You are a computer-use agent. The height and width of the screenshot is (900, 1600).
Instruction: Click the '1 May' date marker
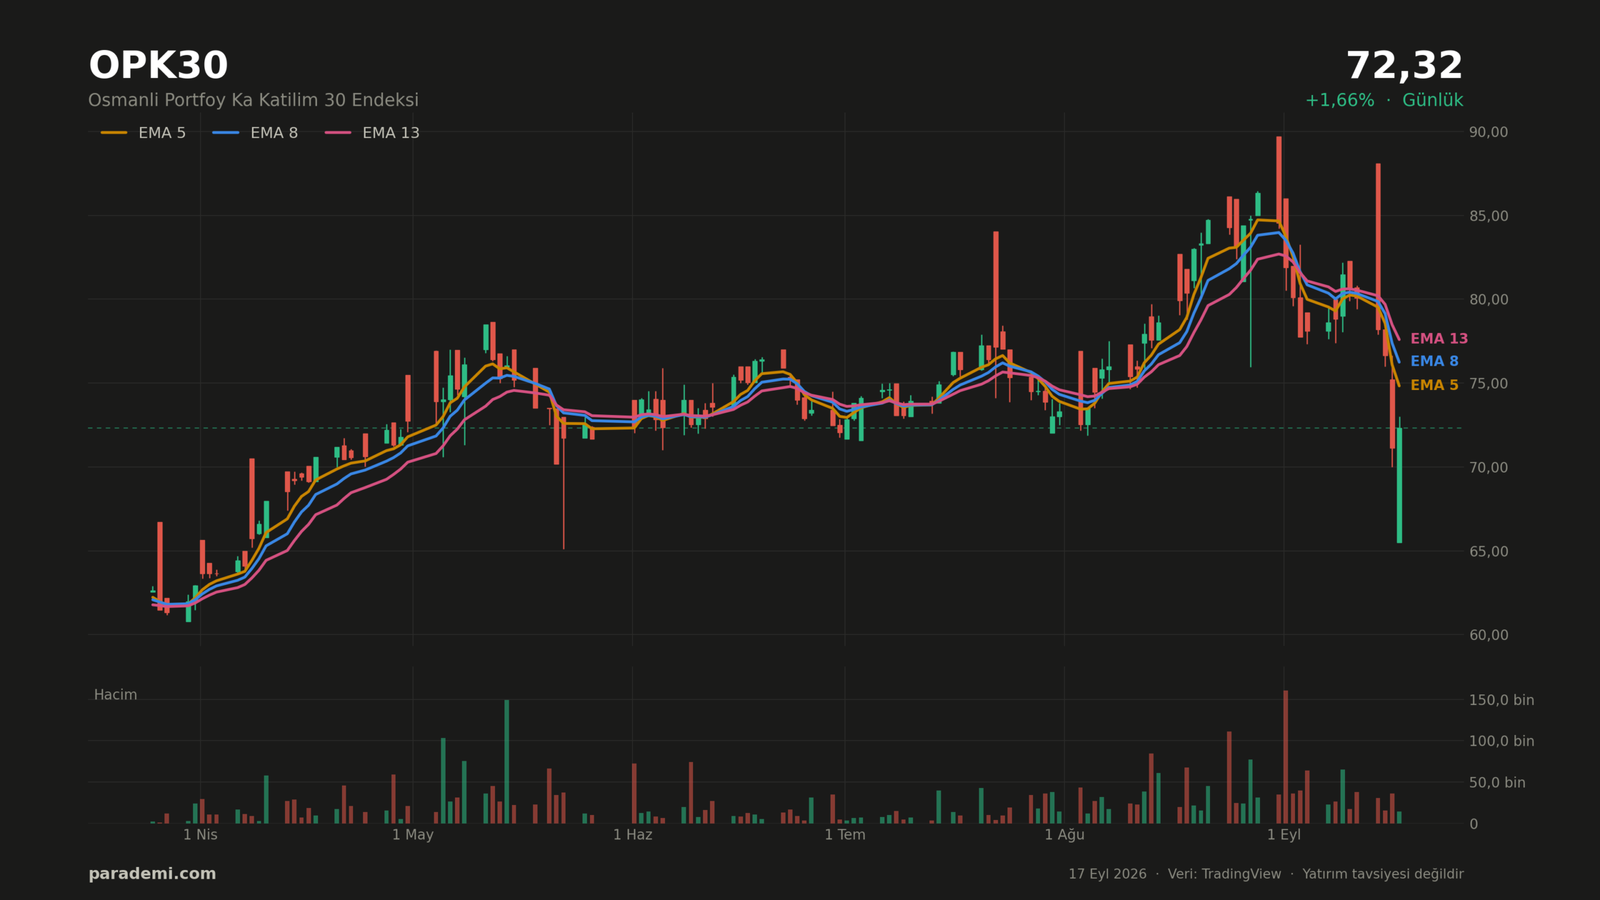(413, 835)
